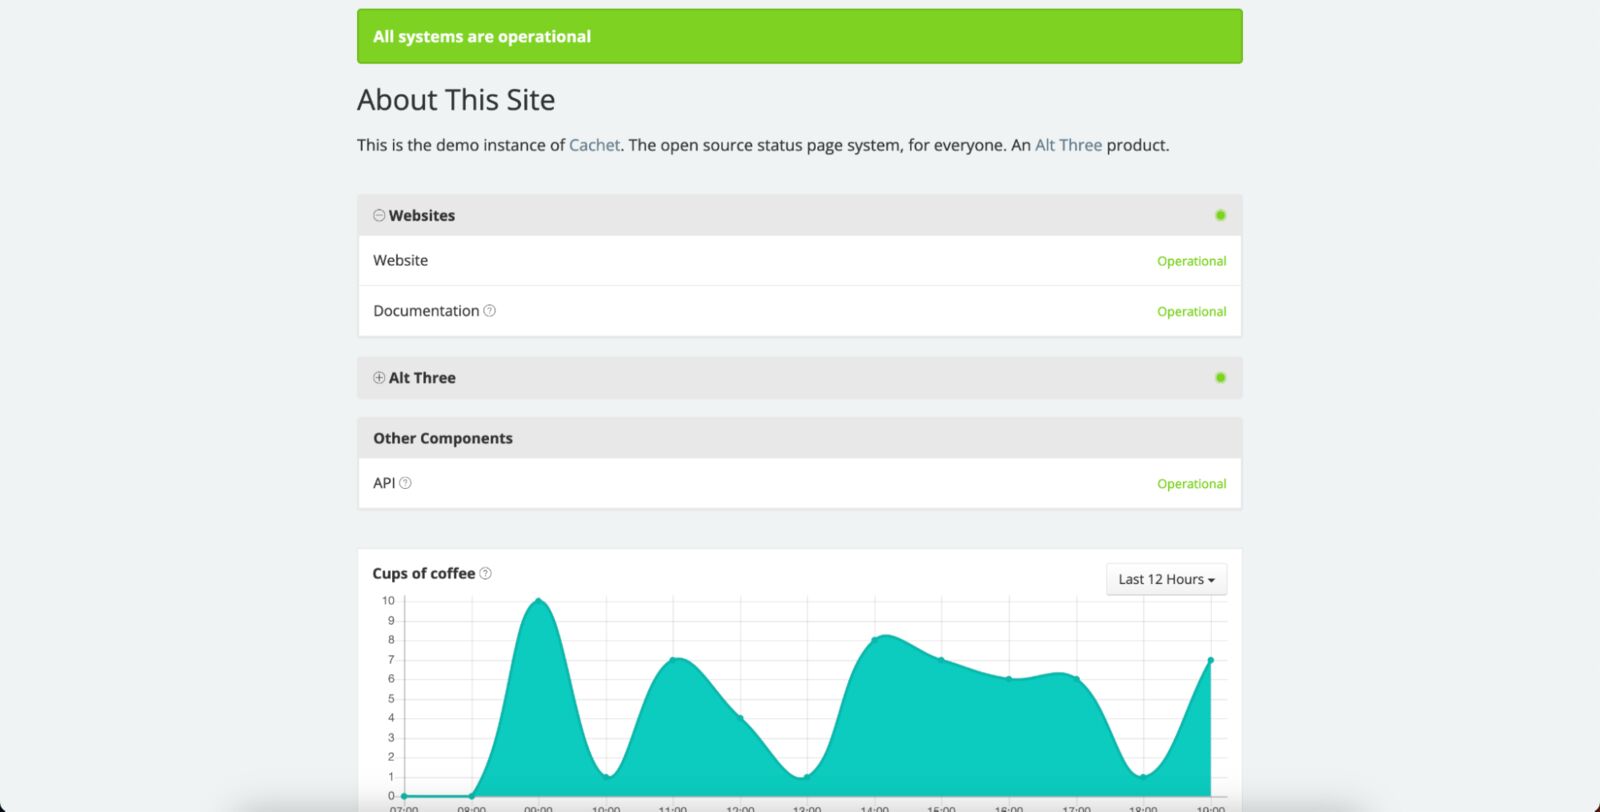Click Operational status for API
The image size is (1600, 812).
(x=1191, y=484)
